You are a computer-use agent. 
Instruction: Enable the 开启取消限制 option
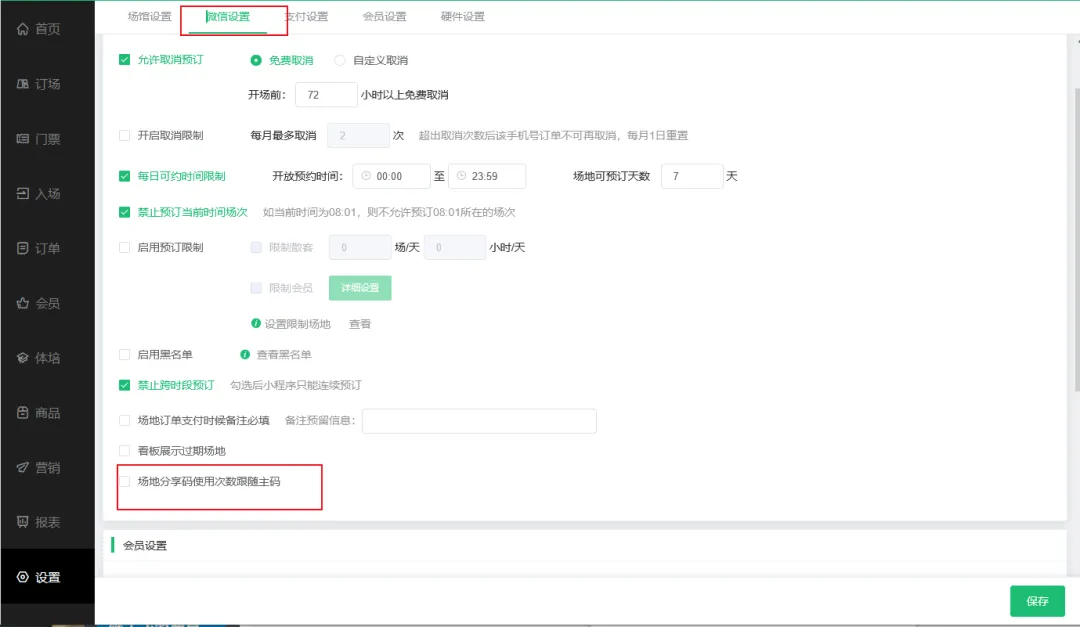[x=124, y=133]
